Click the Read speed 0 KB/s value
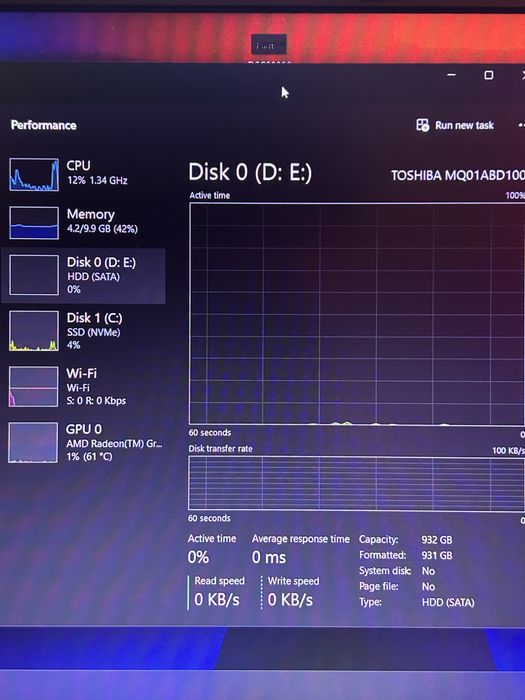525x700 pixels. tap(217, 600)
